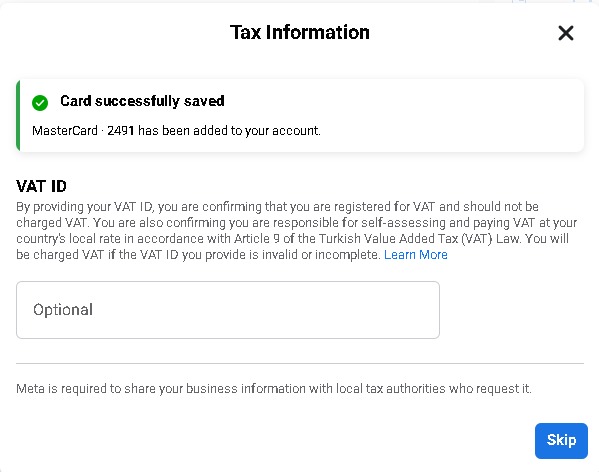
Task: Click the Tax Information dialog title
Action: tap(300, 32)
